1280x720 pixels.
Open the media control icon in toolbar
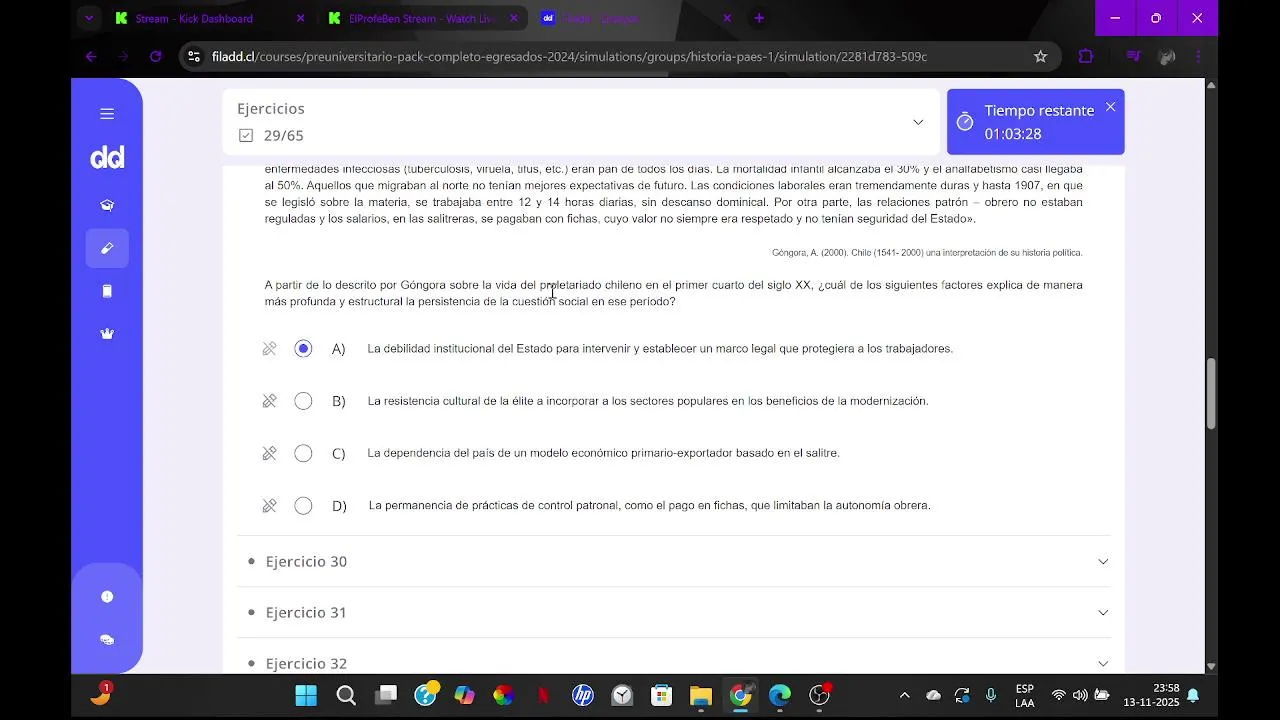pos(1133,57)
